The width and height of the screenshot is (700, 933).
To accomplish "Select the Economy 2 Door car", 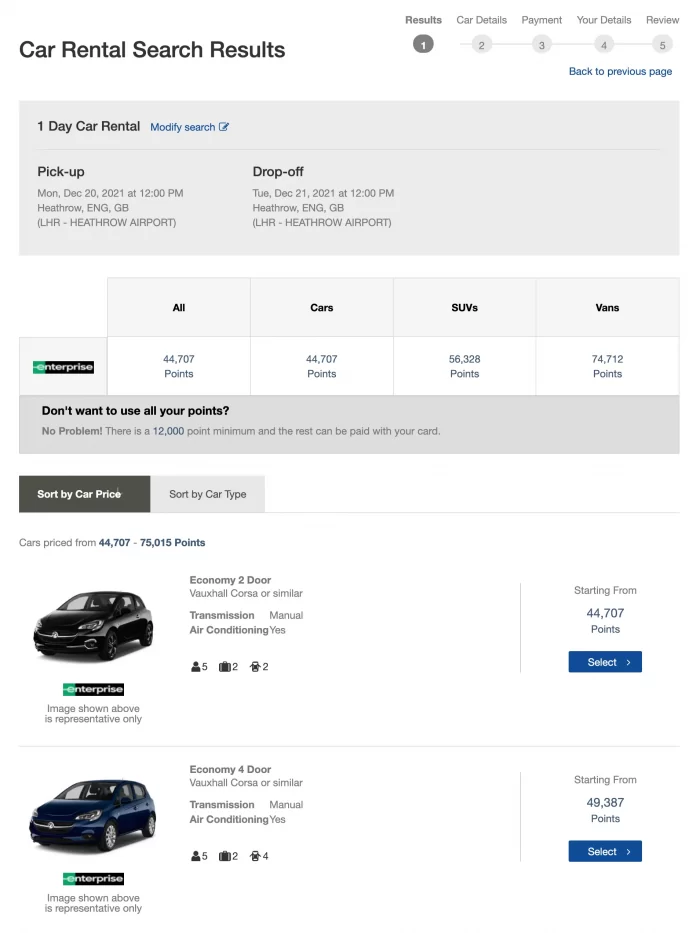I will (605, 662).
